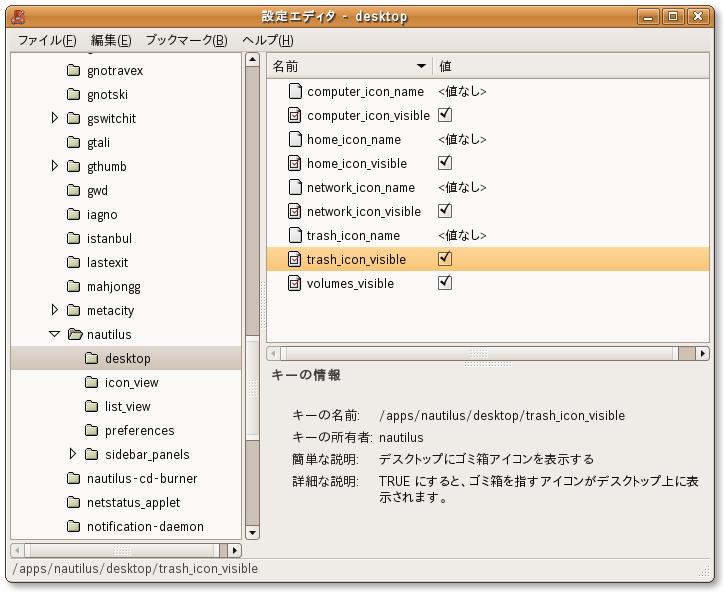Click the 値 column header

(x=571, y=66)
